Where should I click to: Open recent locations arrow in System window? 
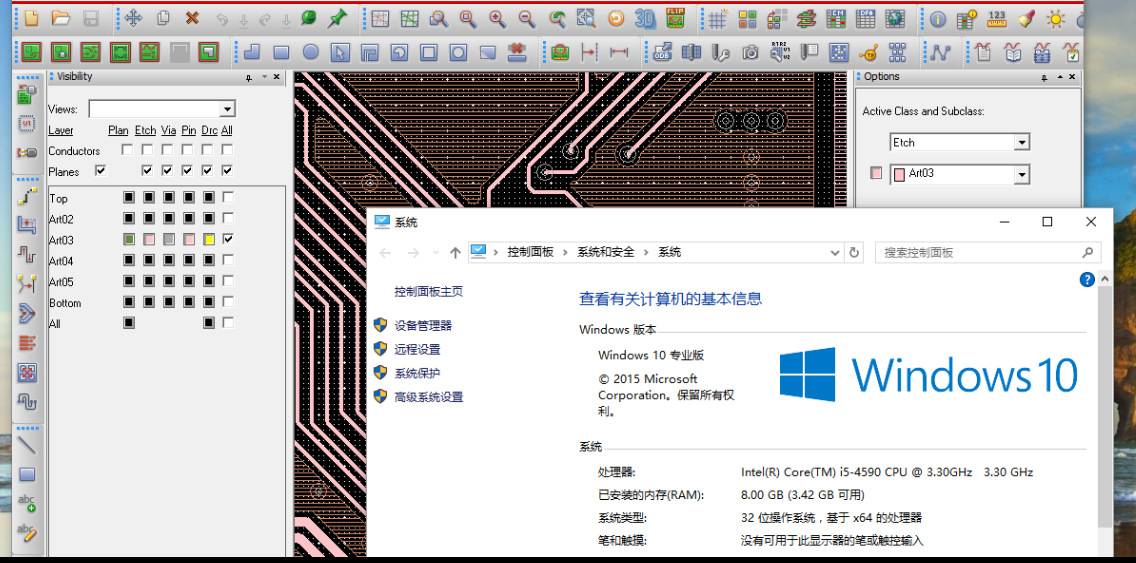(435, 252)
